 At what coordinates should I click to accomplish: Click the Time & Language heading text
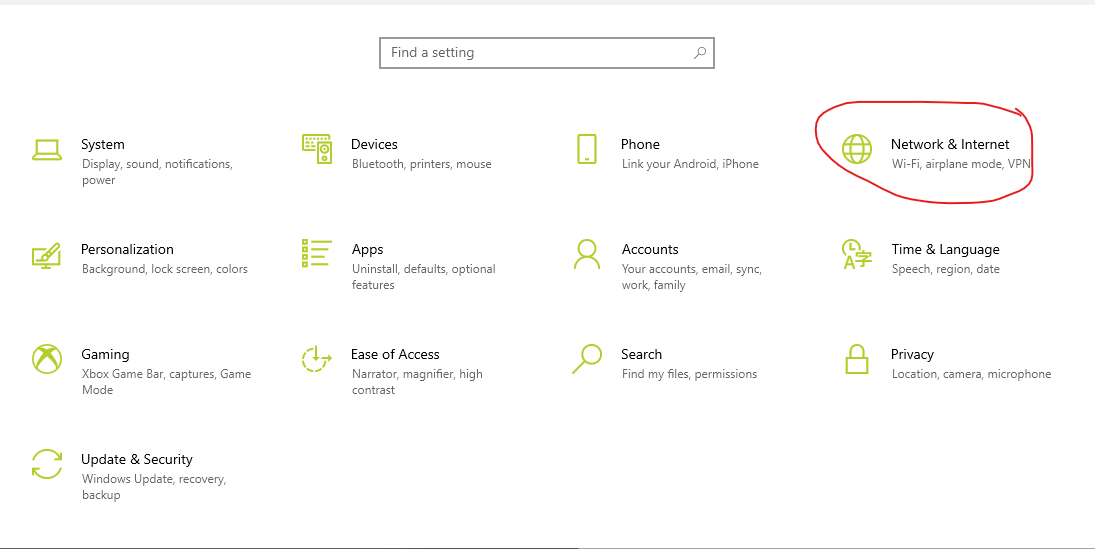tap(946, 249)
